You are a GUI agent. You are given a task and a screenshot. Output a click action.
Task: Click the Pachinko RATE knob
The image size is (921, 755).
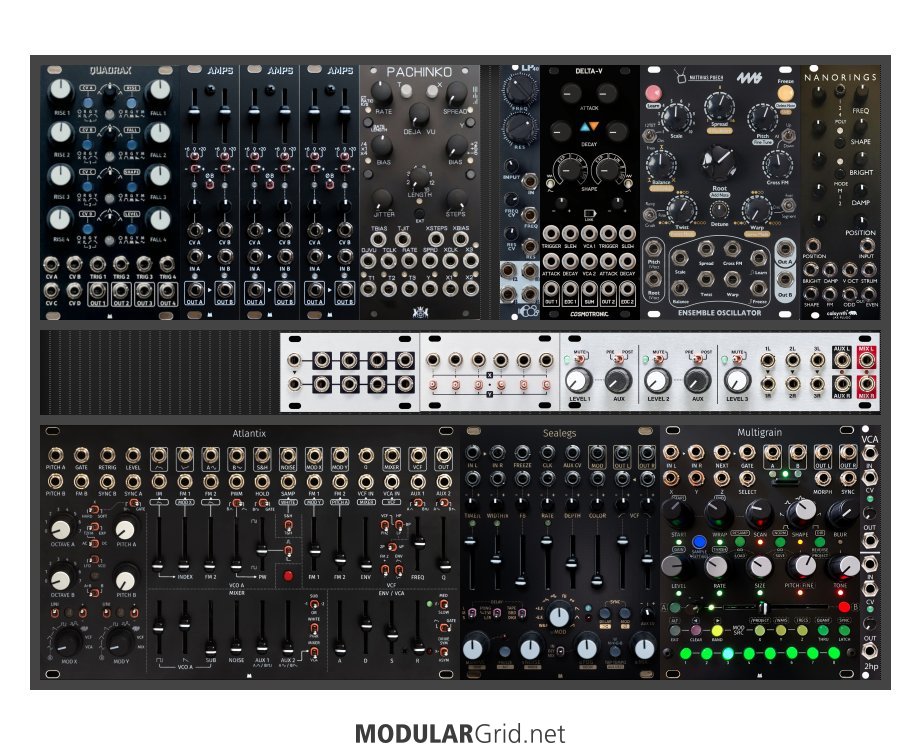tap(382, 93)
